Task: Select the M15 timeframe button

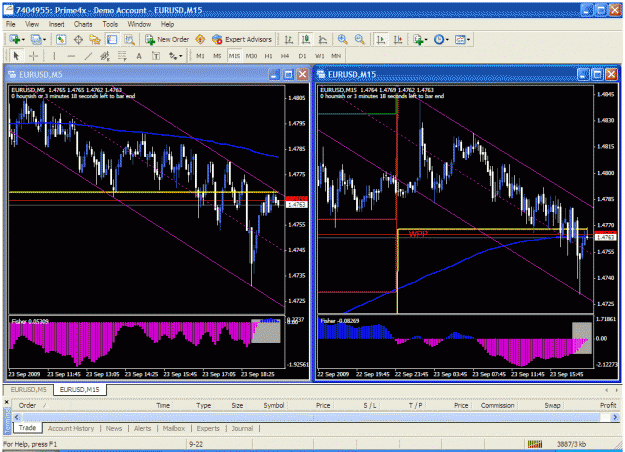Action: coord(234,56)
